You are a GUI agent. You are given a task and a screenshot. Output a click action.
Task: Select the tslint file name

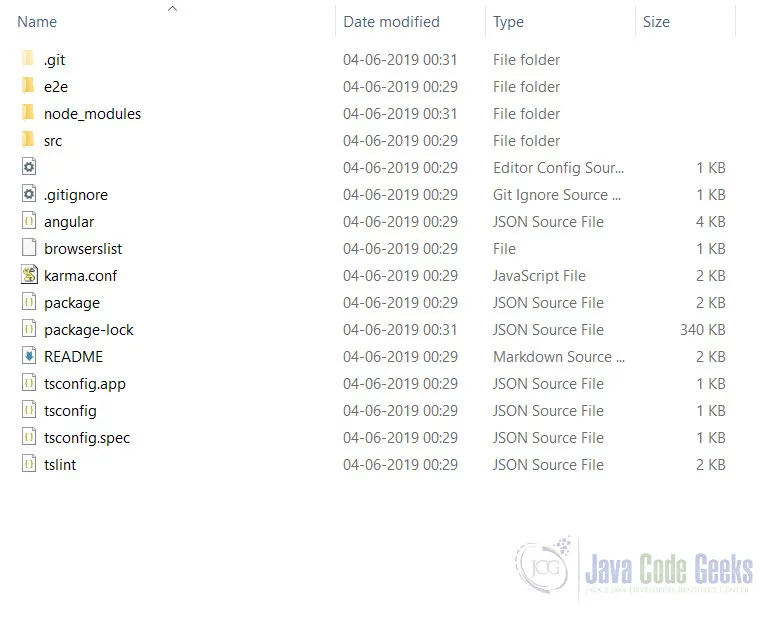click(x=60, y=465)
